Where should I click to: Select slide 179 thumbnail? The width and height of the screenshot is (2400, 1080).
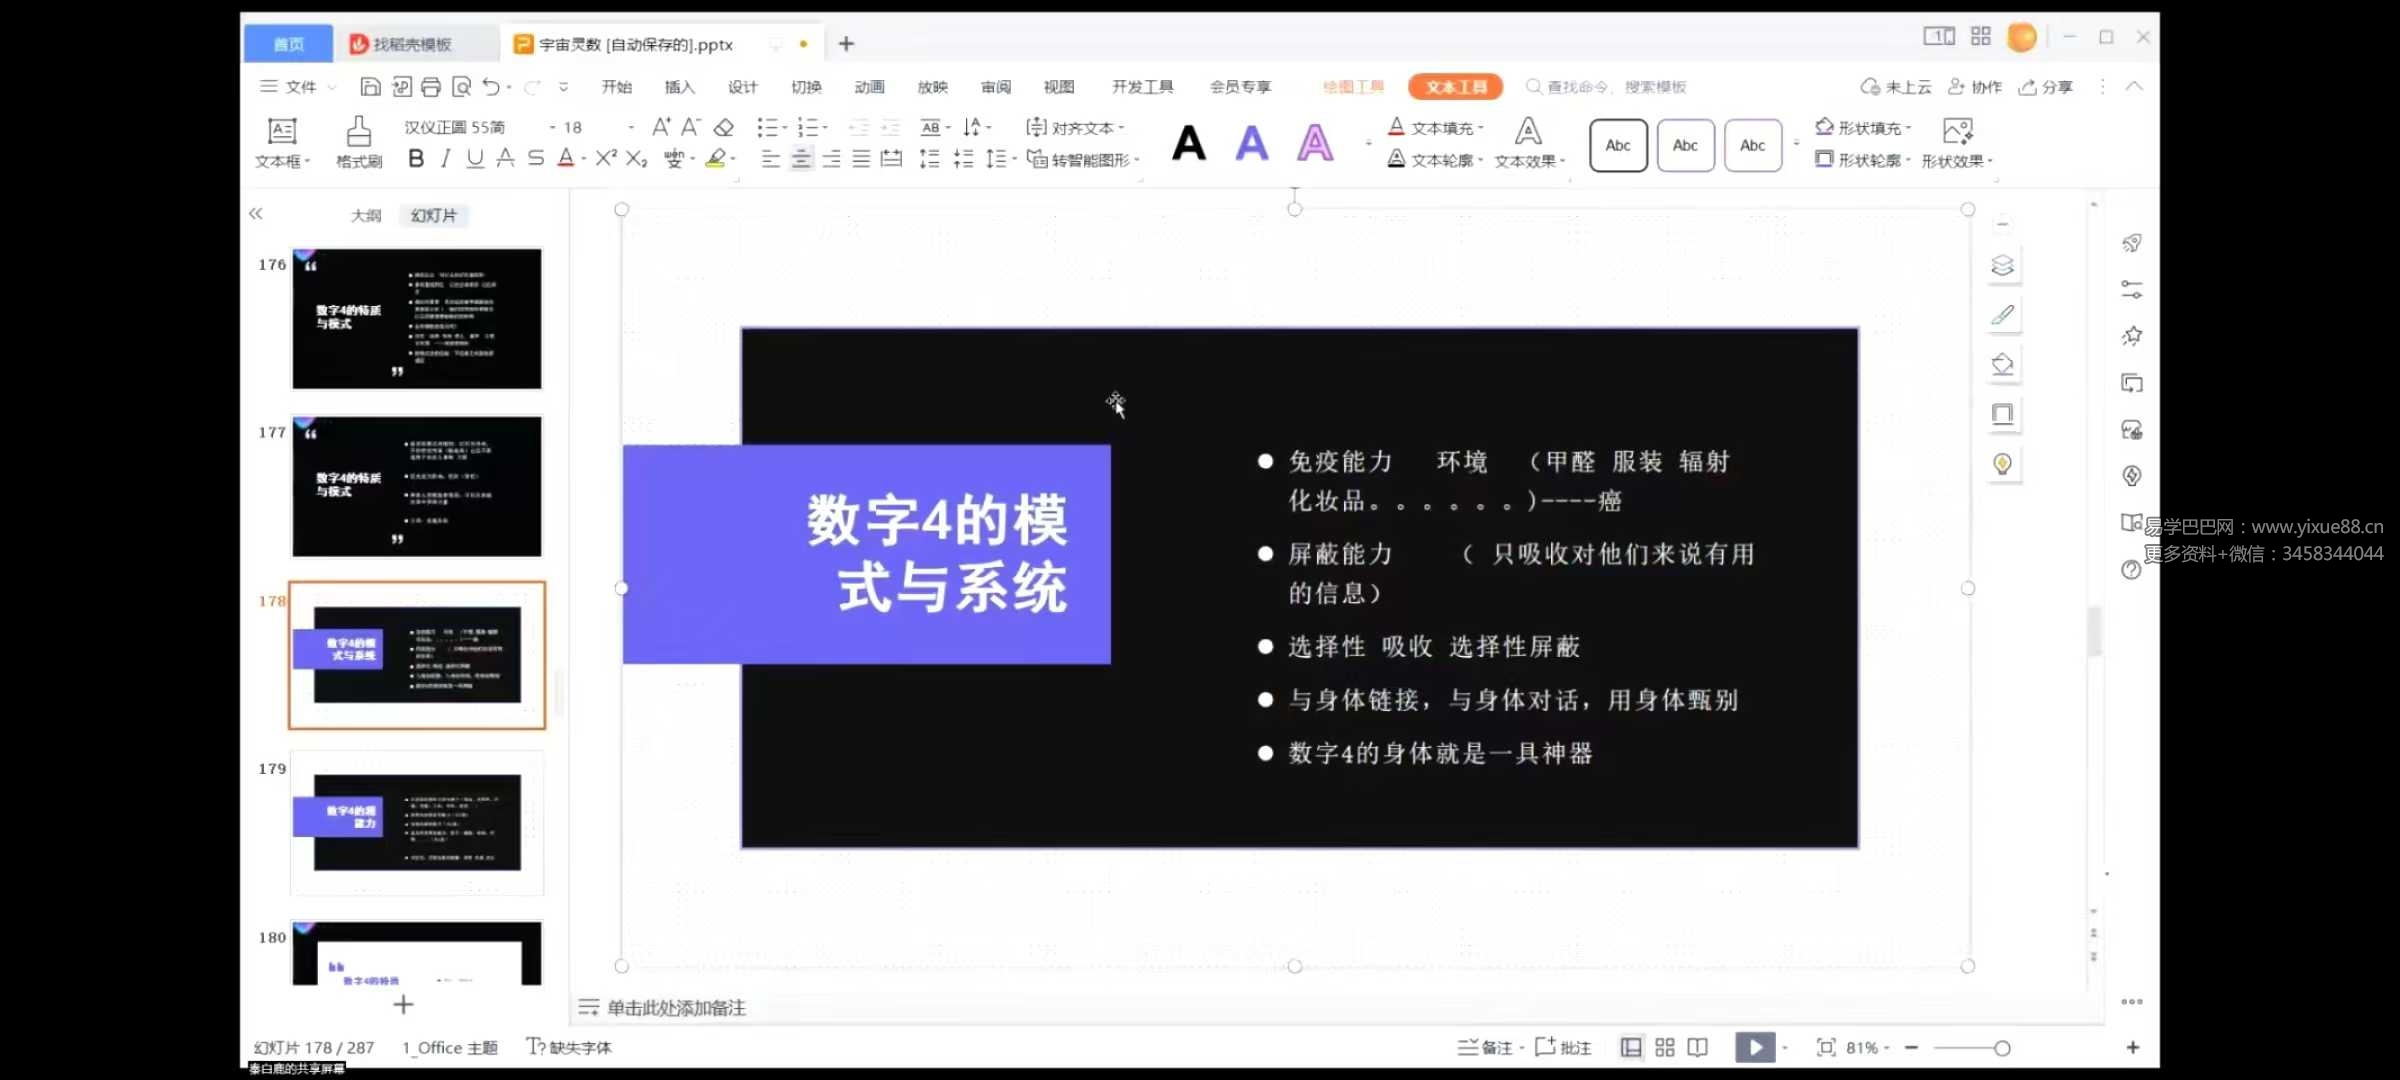tap(417, 823)
